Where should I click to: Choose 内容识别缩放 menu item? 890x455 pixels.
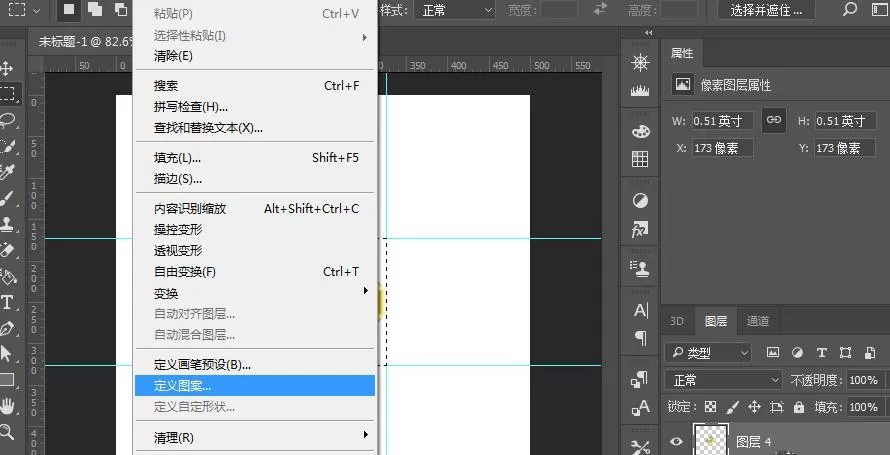(x=254, y=209)
